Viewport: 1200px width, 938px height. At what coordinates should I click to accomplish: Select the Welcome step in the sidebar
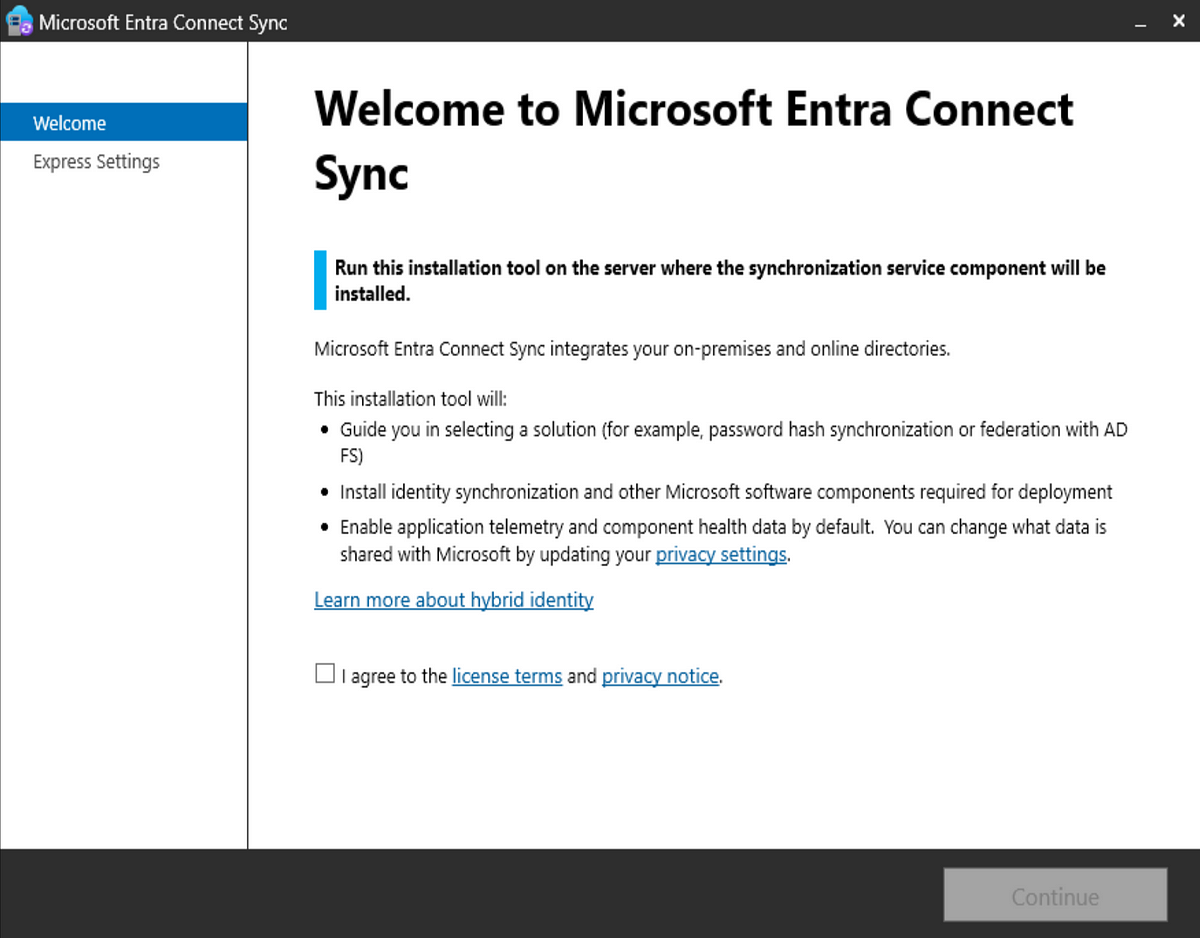pos(70,122)
